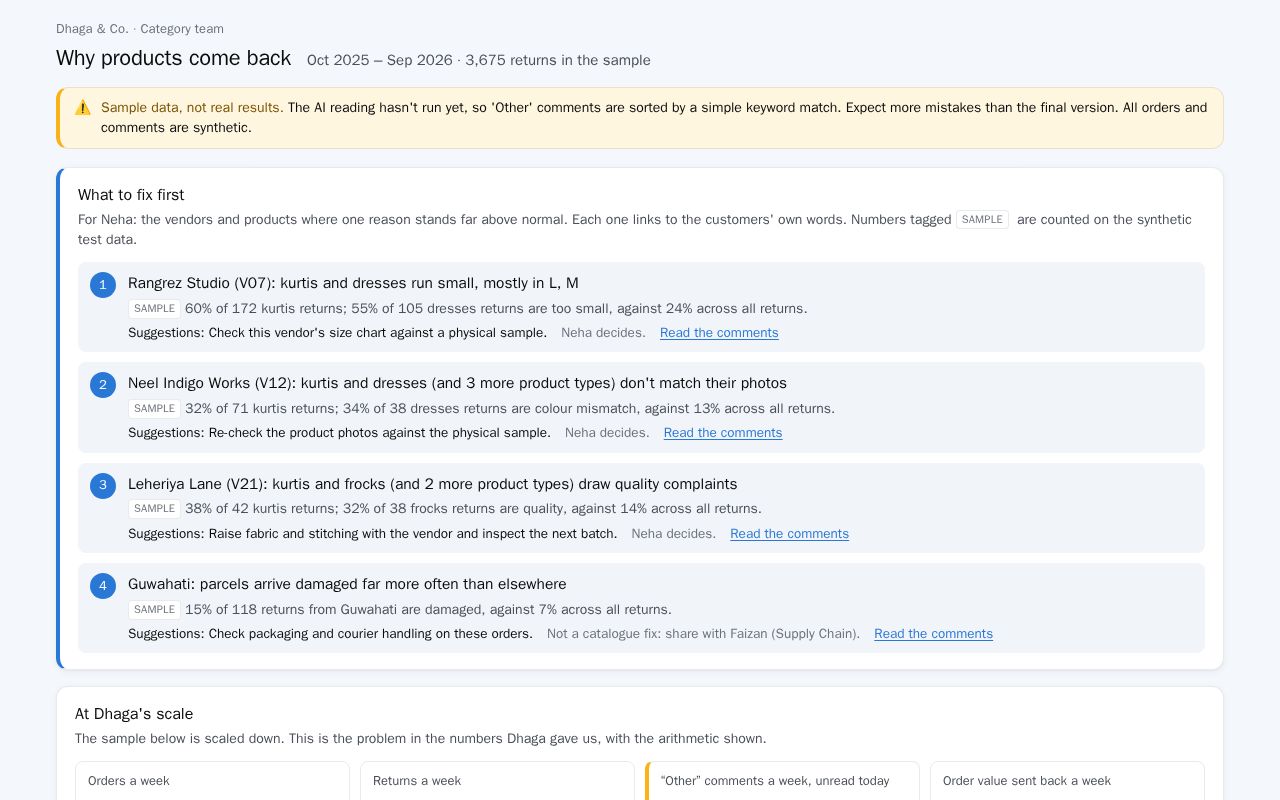This screenshot has width=1280, height=800.
Task: Click SAMPLE tag beside 60% of 172 kurtis
Action: click(154, 309)
